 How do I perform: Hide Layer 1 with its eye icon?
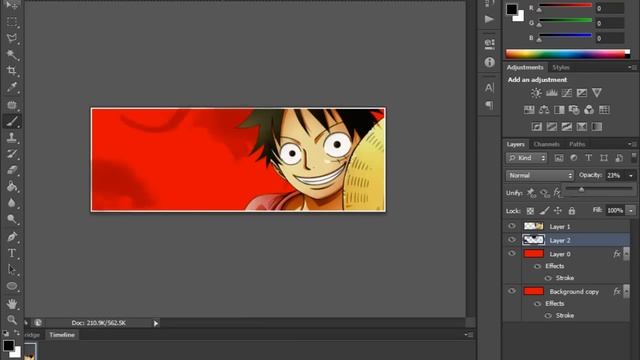pos(512,226)
